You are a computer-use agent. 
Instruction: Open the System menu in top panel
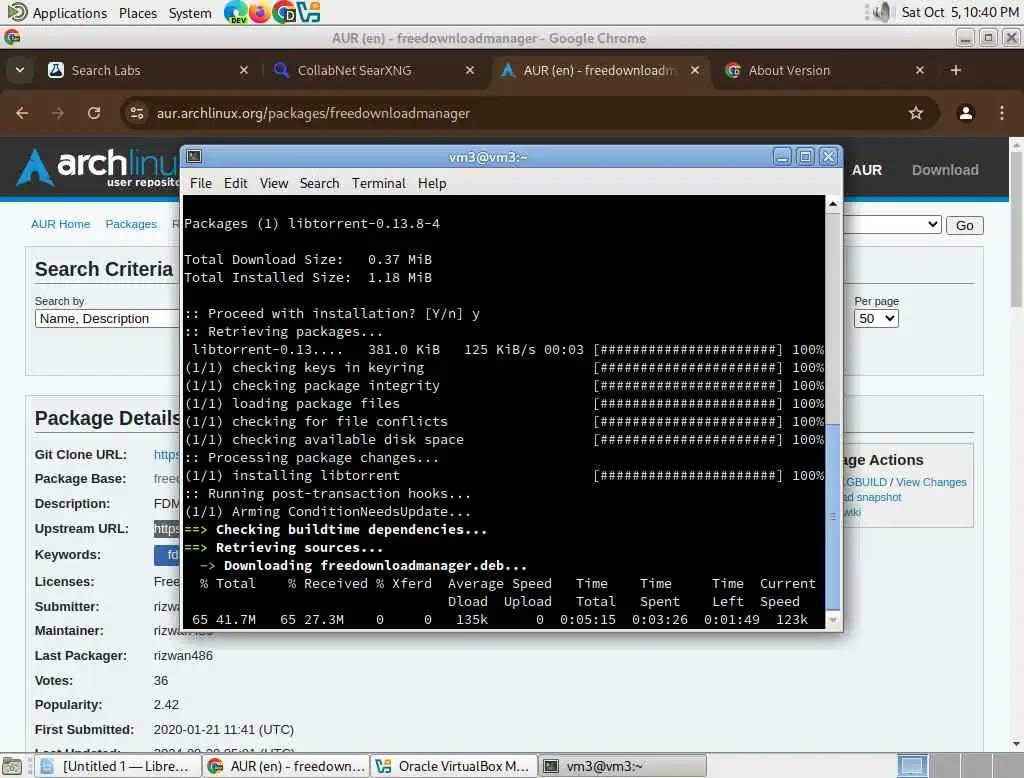pyautogui.click(x=190, y=12)
